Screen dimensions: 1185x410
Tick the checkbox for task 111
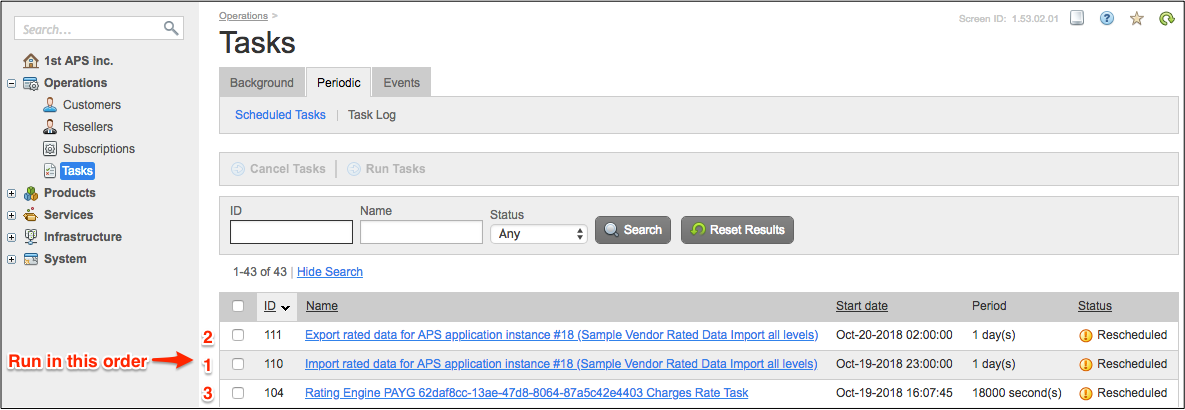(x=238, y=335)
